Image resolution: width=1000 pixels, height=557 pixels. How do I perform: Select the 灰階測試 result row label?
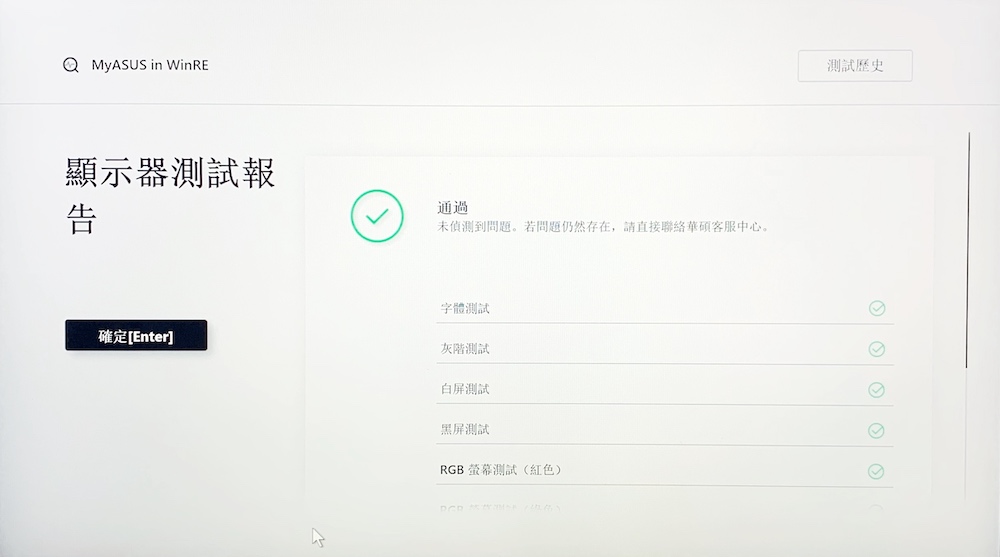(x=465, y=349)
